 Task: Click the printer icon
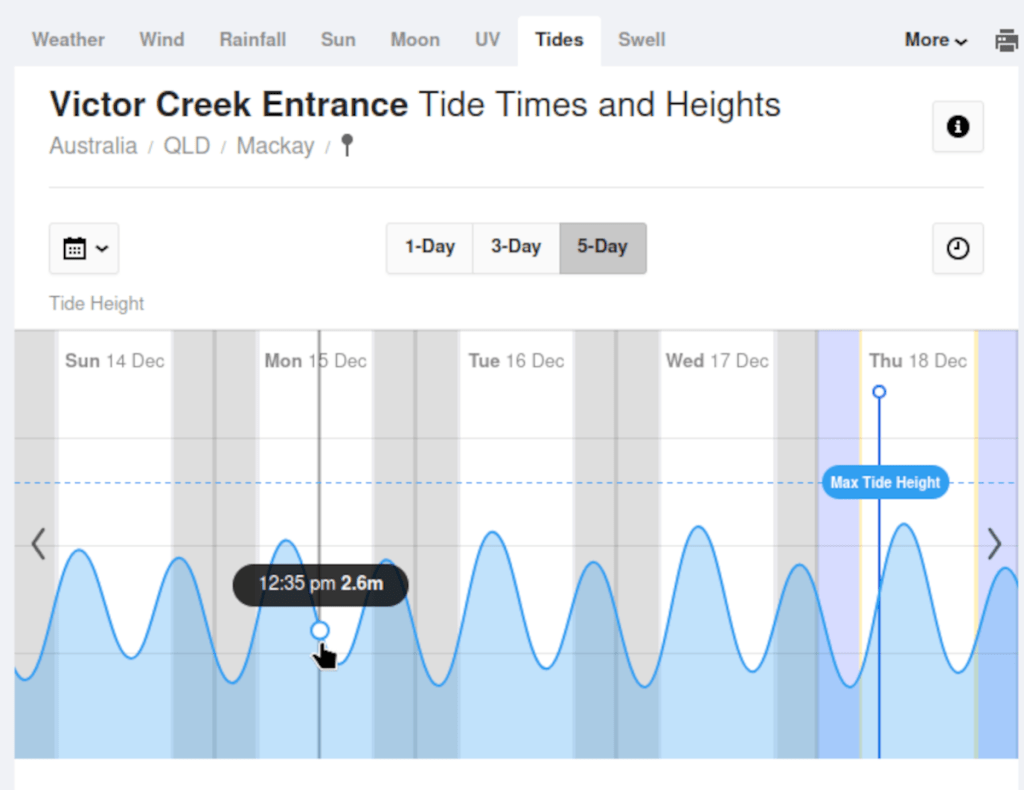point(1006,41)
